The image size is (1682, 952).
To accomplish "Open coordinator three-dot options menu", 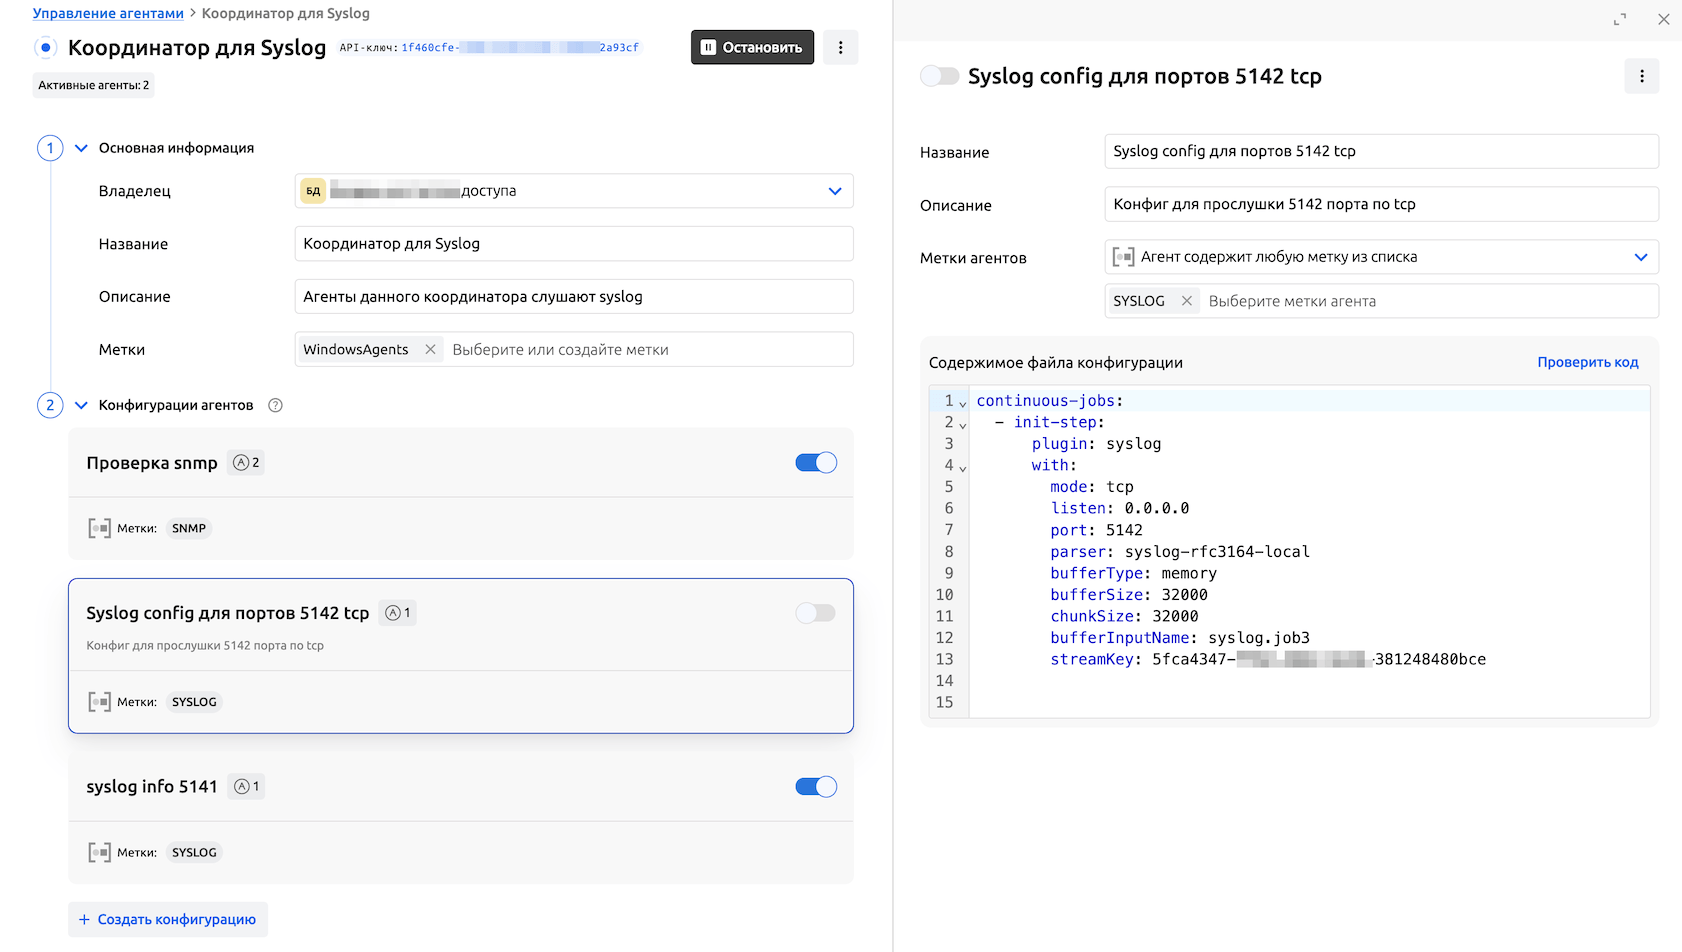I will (x=840, y=48).
